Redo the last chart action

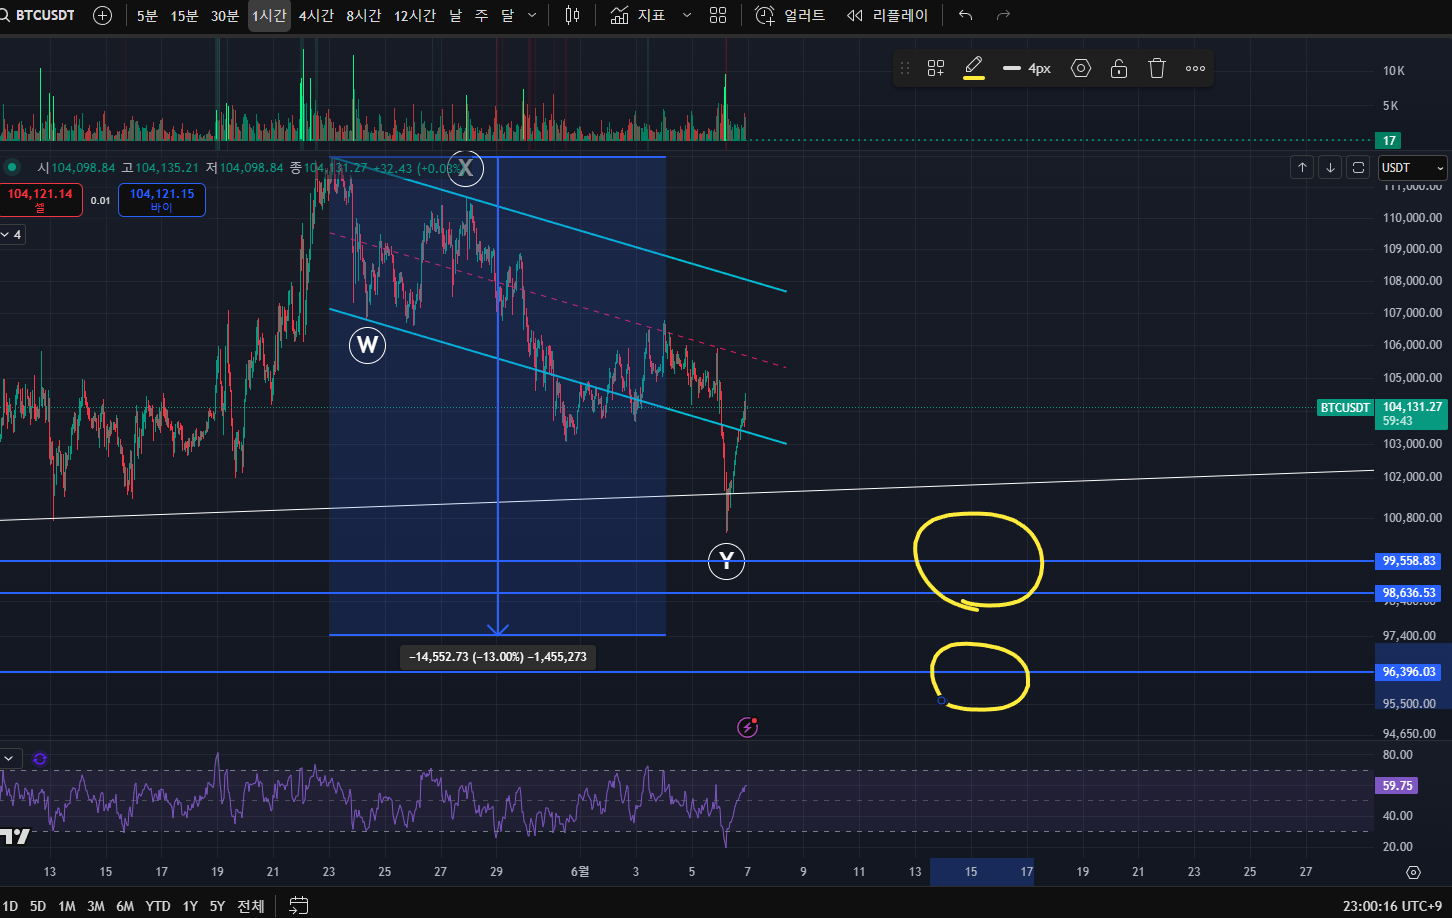click(1003, 15)
